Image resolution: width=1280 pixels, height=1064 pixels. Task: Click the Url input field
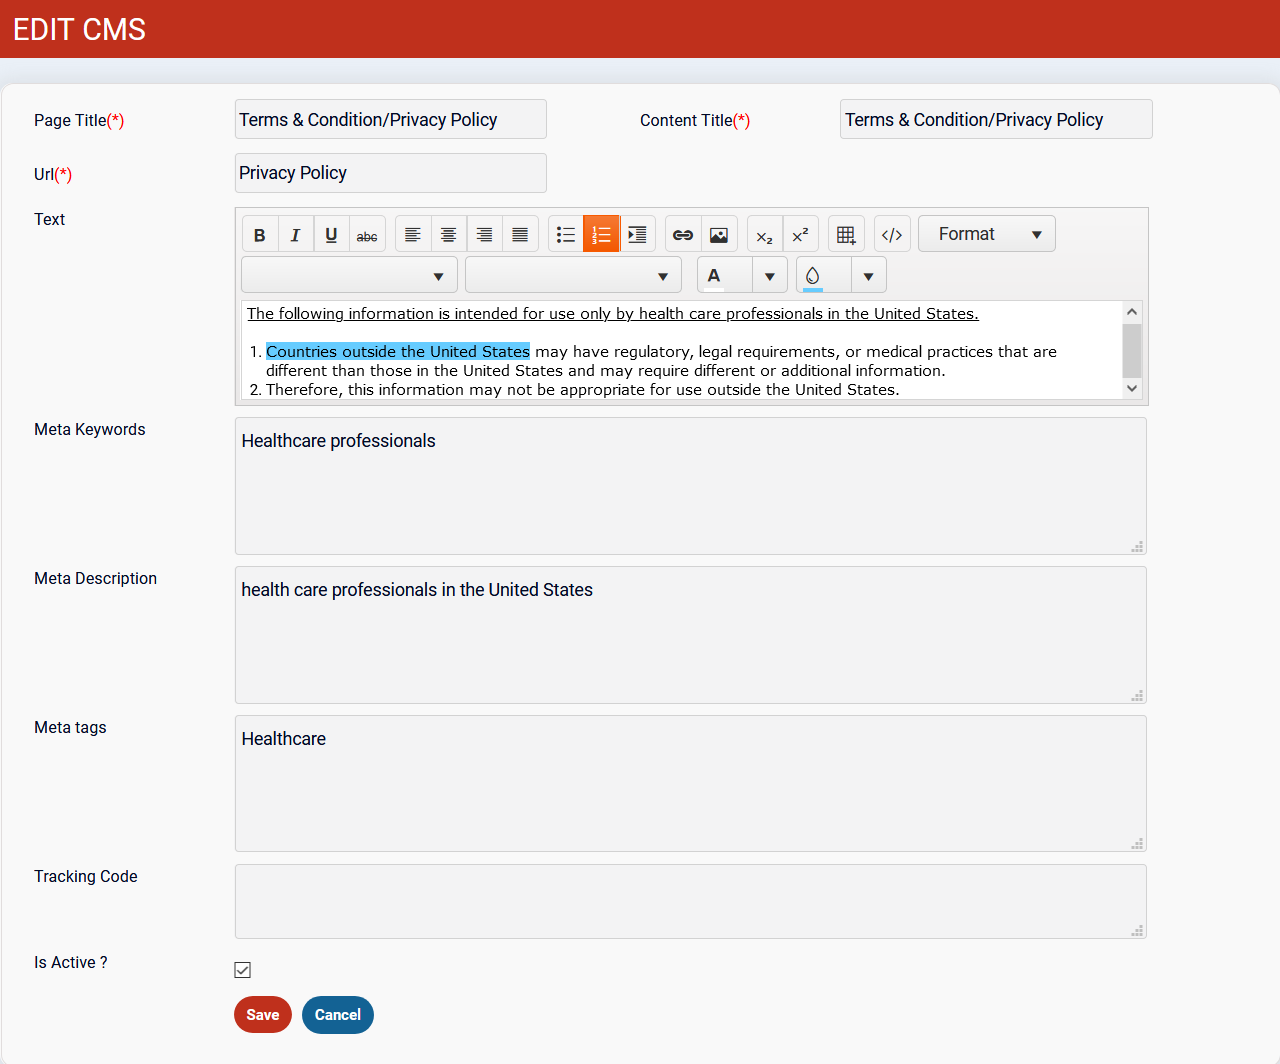coord(391,173)
